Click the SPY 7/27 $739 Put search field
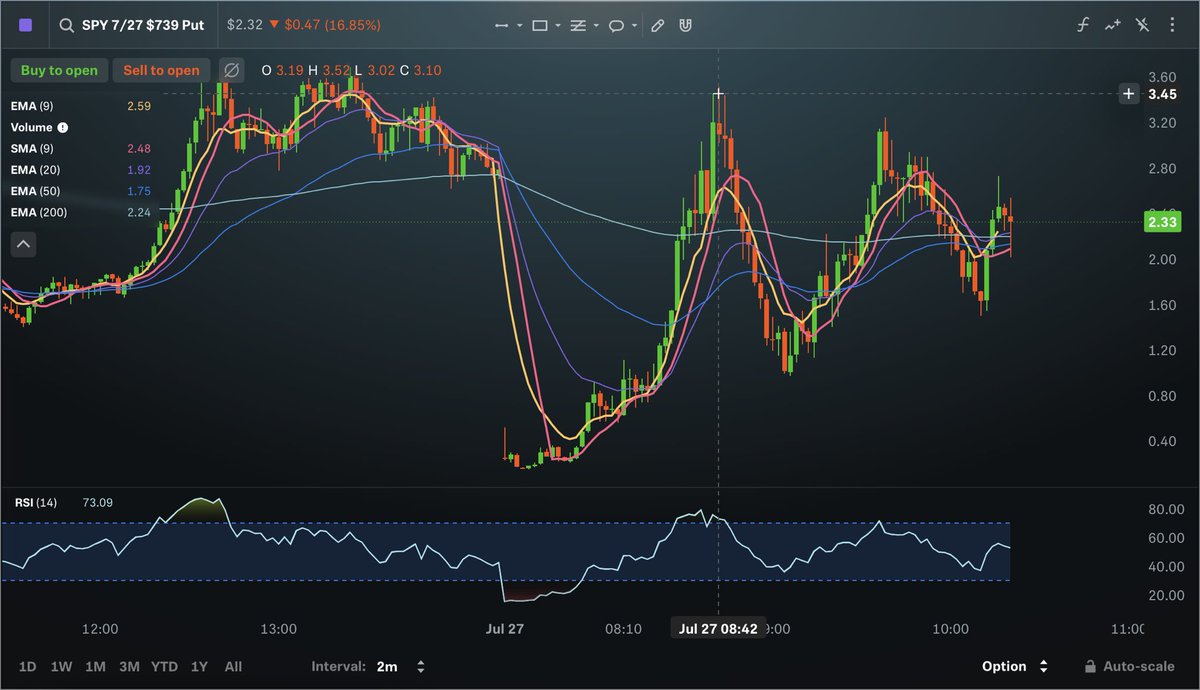The image size is (1200, 690). click(x=132, y=25)
